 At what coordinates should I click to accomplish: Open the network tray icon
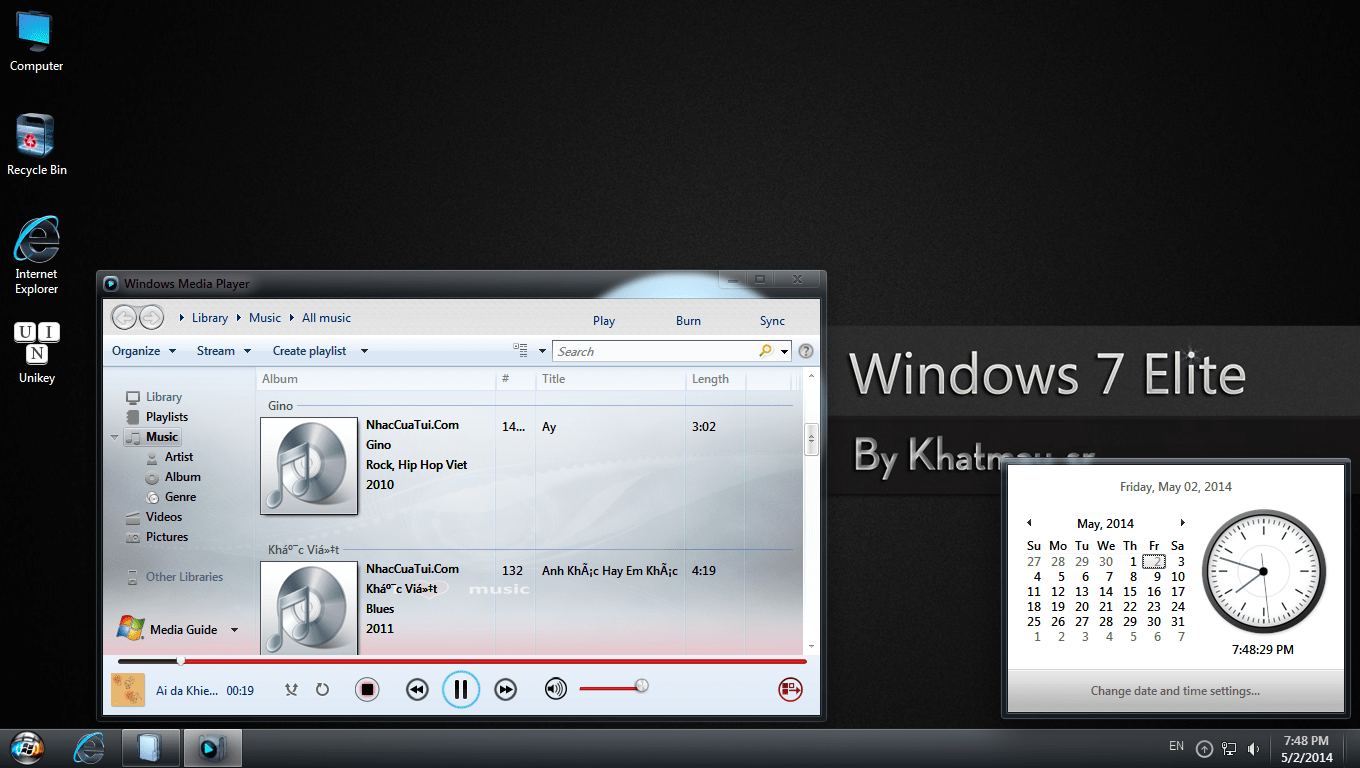click(1229, 748)
